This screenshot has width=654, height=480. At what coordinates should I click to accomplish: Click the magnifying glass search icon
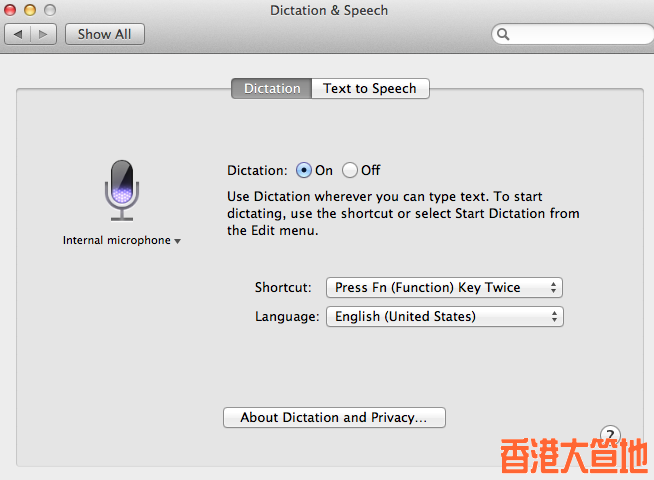[503, 34]
